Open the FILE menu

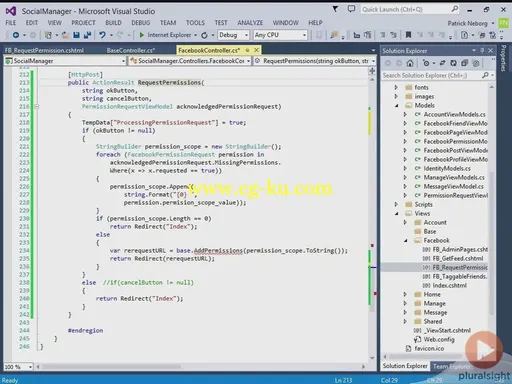pos(11,23)
